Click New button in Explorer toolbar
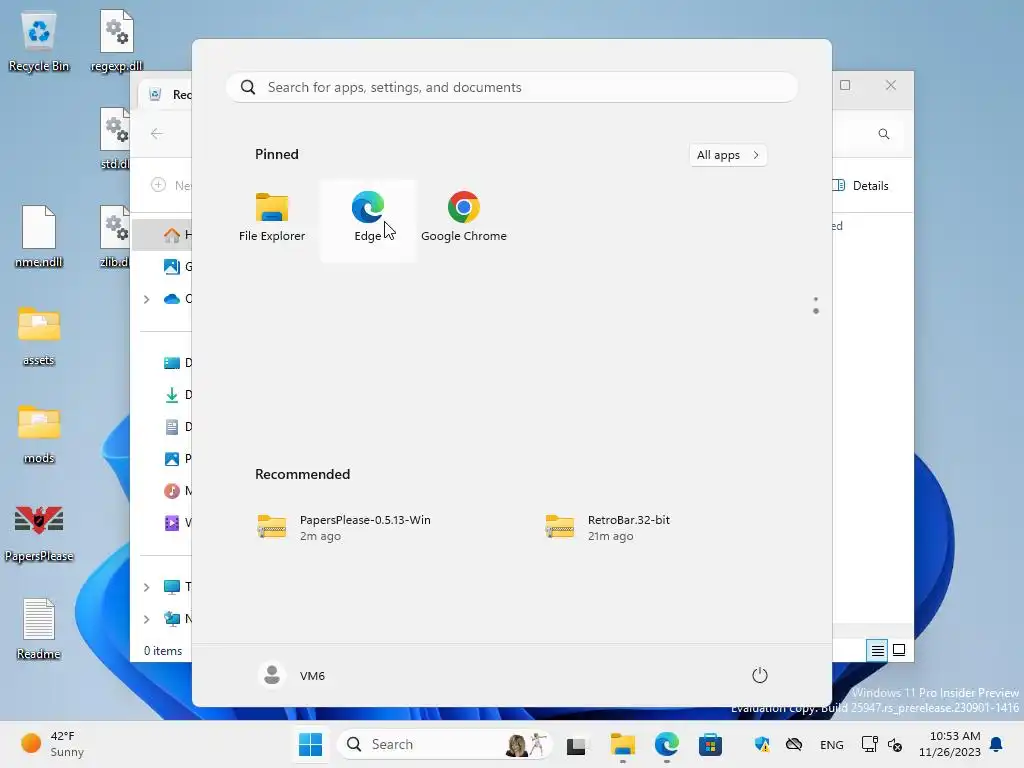Screen dimensions: 1024x768 point(170,185)
